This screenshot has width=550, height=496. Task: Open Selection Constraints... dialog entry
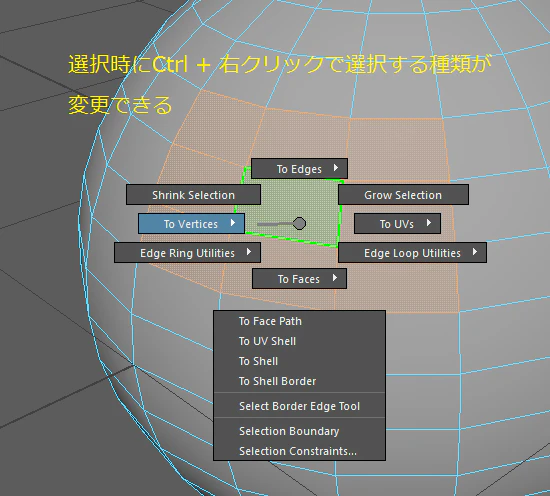tap(299, 451)
